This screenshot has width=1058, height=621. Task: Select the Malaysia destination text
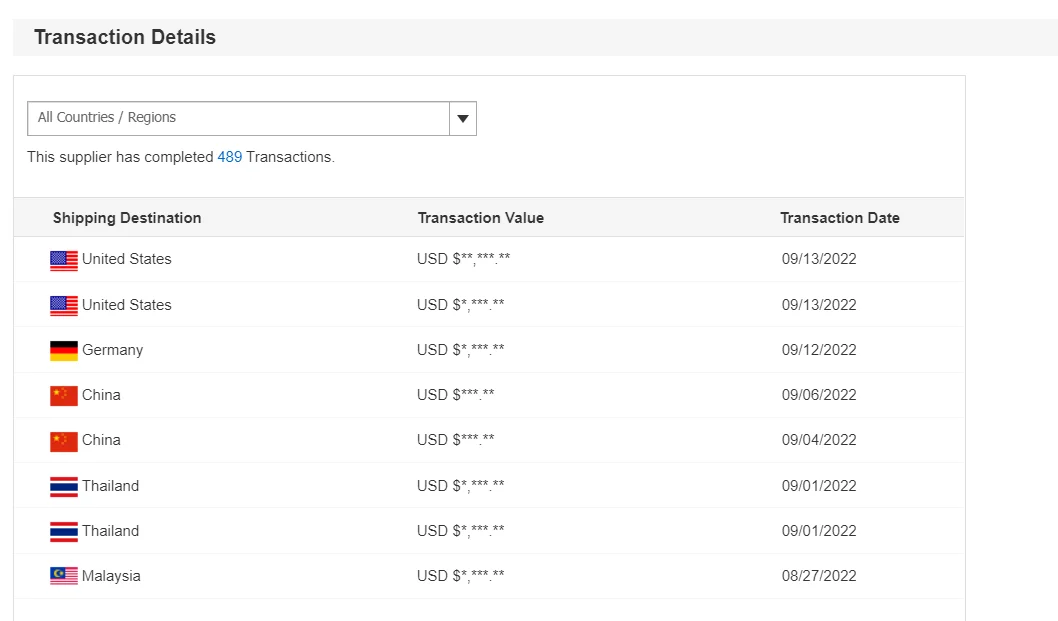click(111, 576)
